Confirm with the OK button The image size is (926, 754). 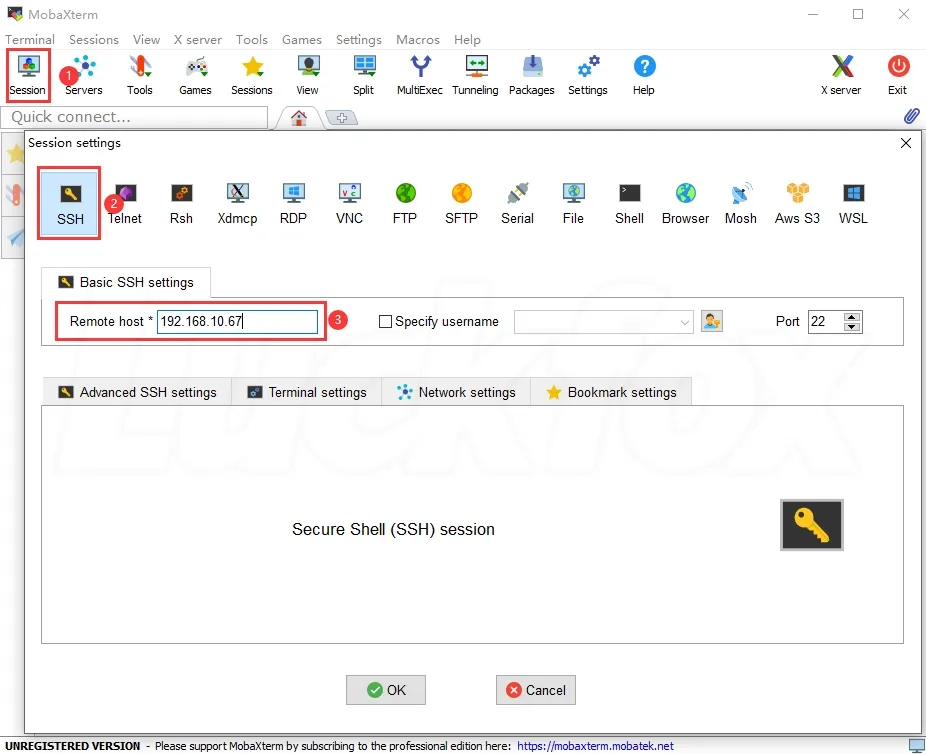tap(386, 690)
